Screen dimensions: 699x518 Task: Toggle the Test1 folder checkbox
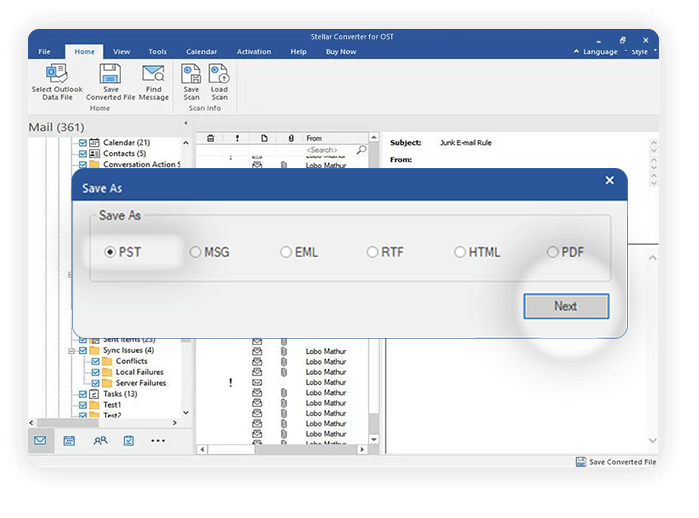[x=83, y=405]
